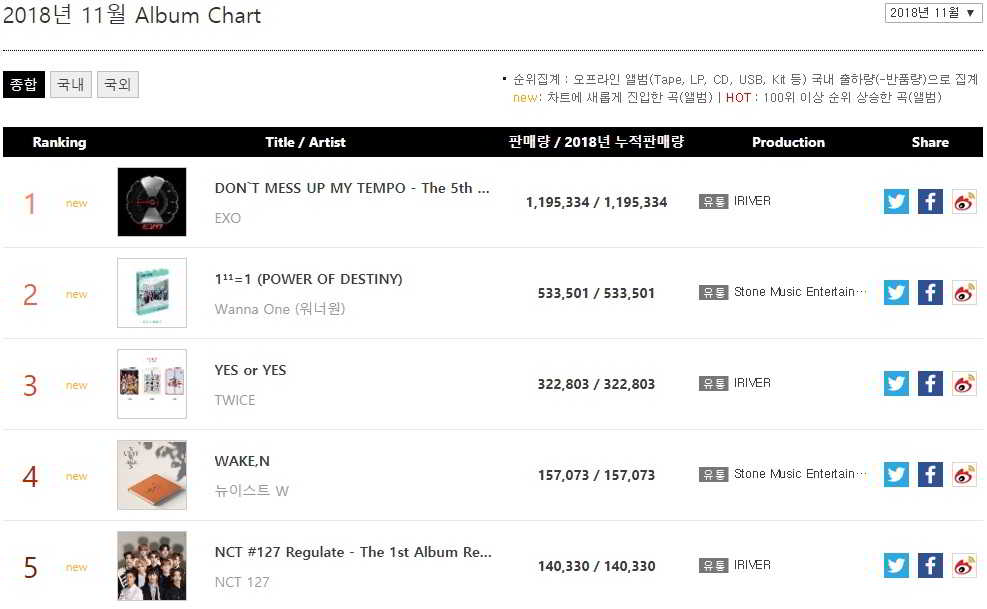Share Wanna One album on Weibo
The width and height of the screenshot is (987, 609).
964,293
